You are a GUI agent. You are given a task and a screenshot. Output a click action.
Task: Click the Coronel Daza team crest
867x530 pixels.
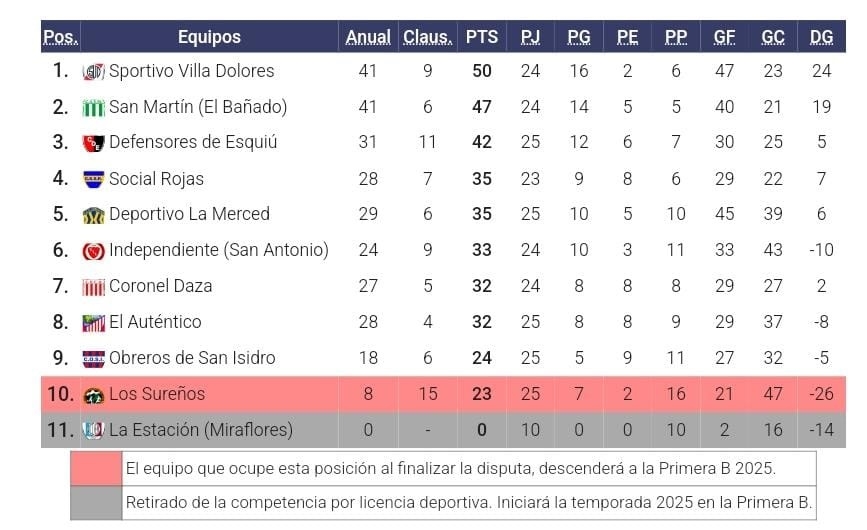[94, 287]
